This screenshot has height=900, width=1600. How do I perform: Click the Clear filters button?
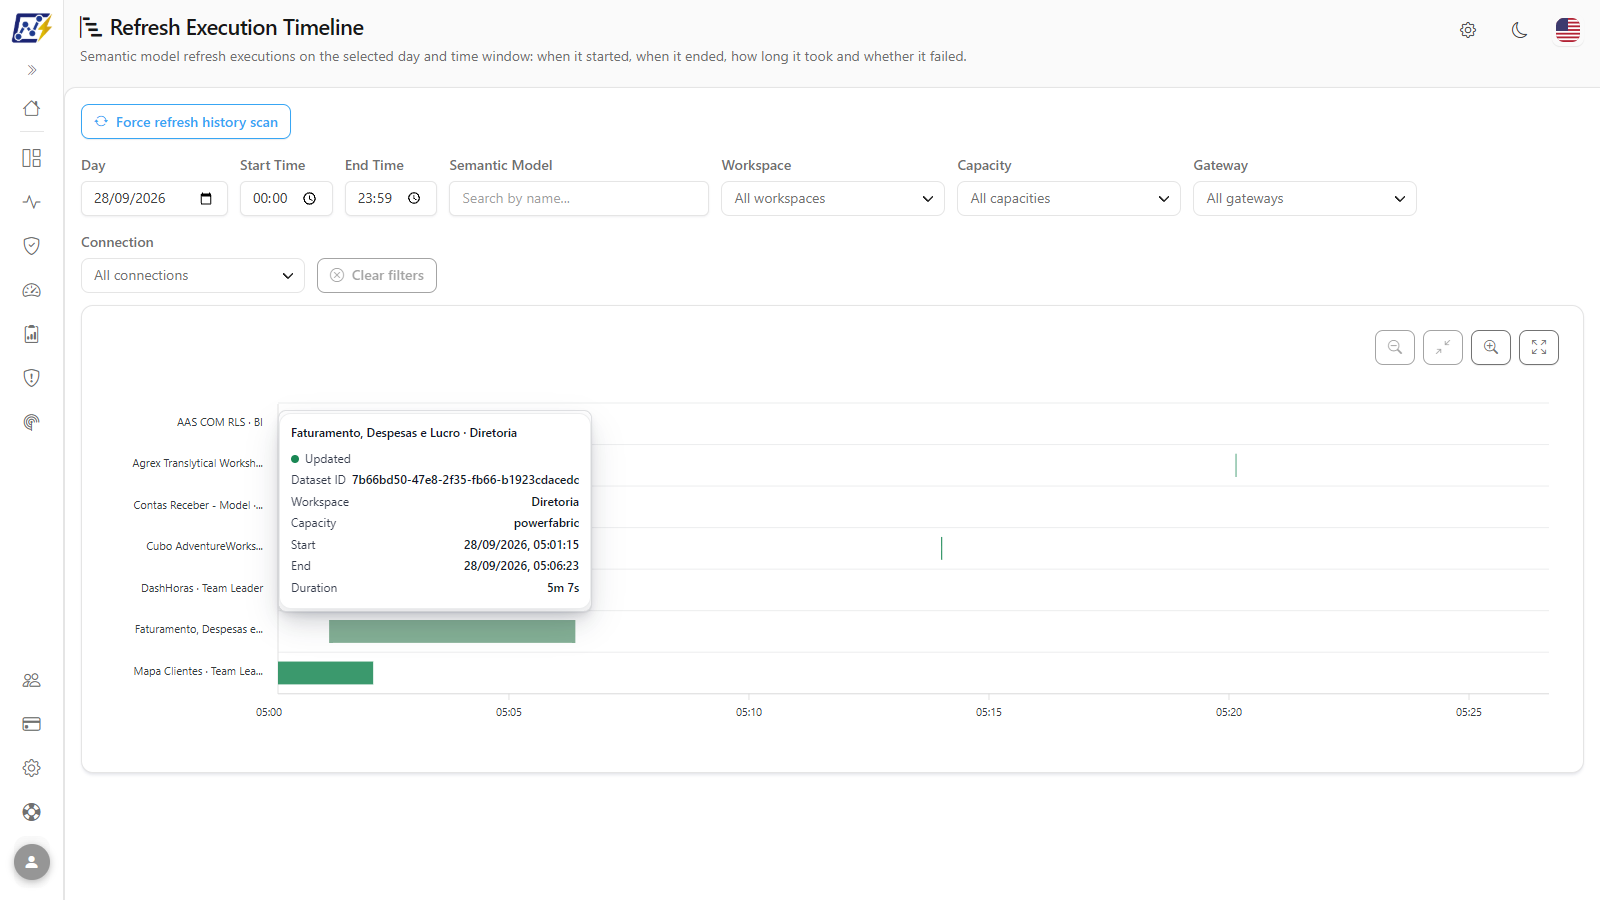click(x=377, y=275)
